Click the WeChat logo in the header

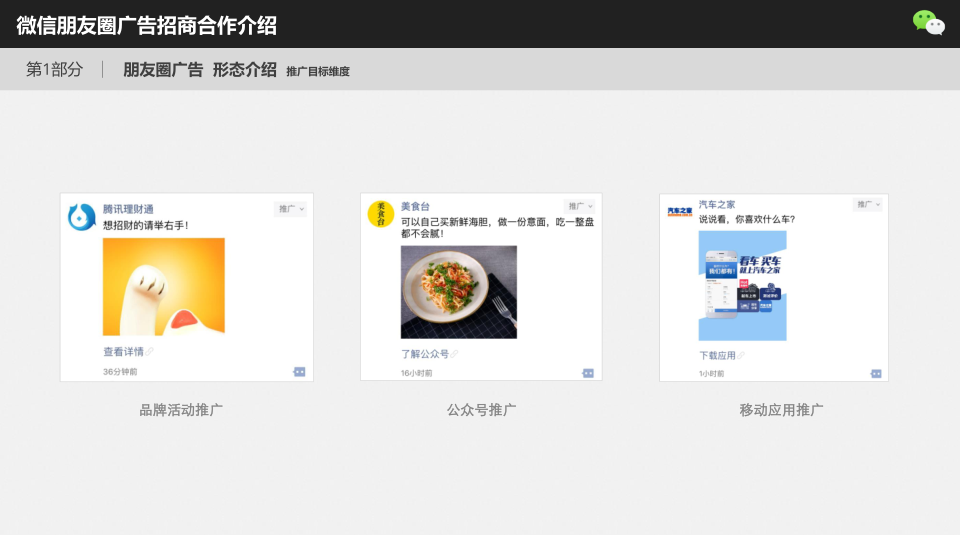click(x=928, y=23)
